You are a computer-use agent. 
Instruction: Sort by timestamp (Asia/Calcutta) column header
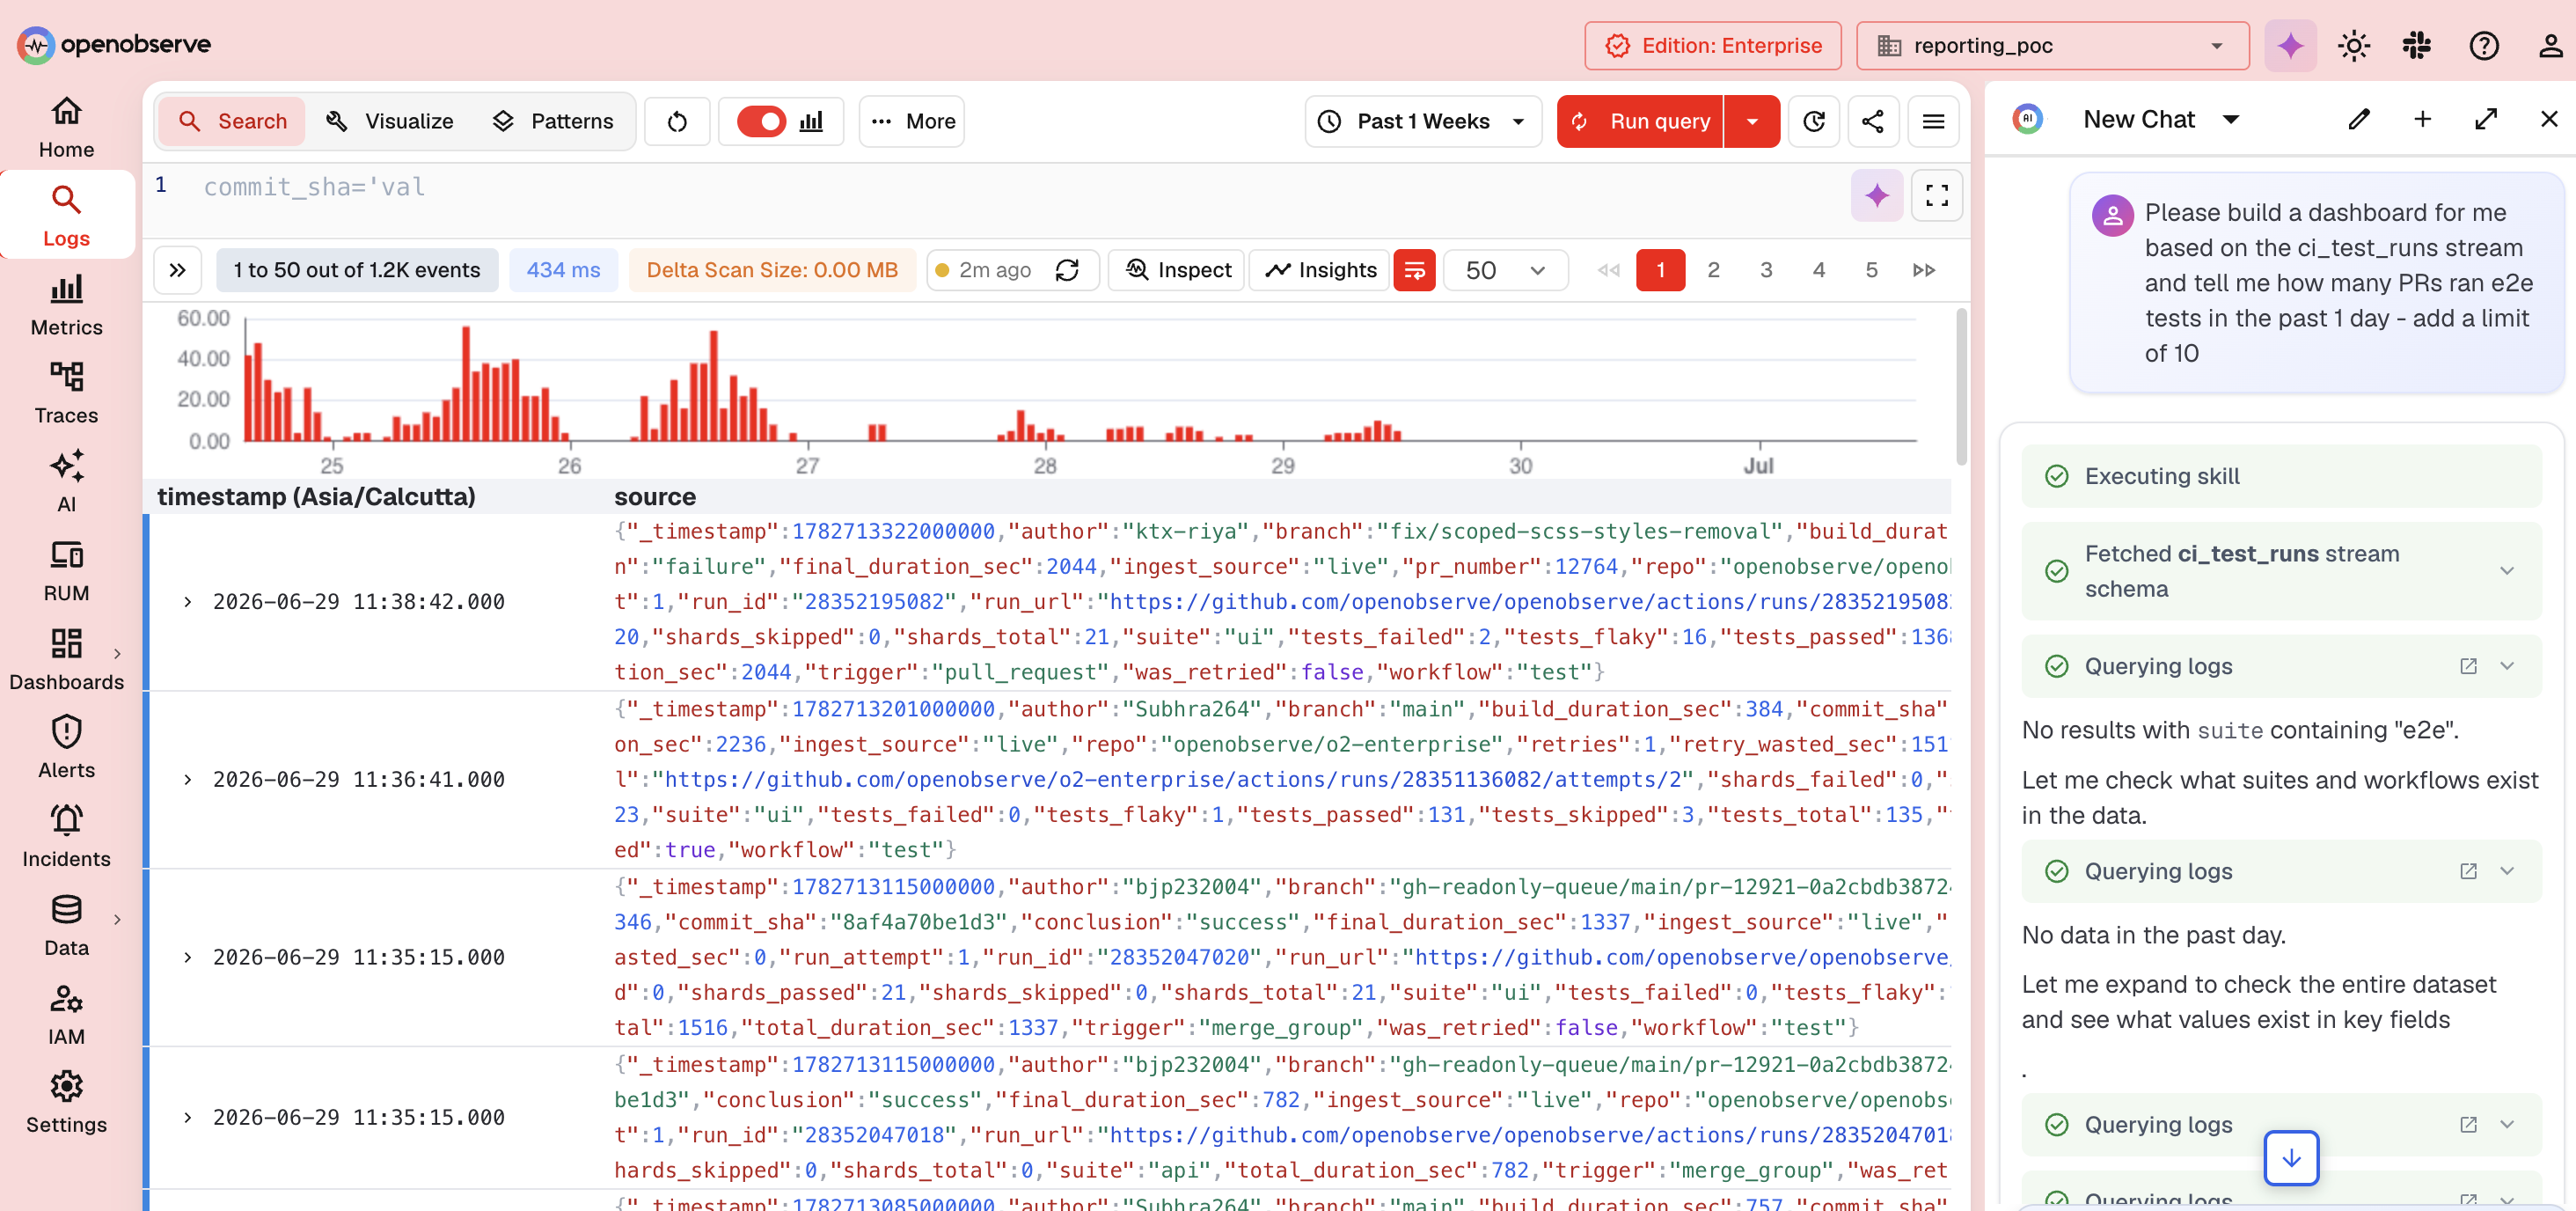(x=316, y=496)
